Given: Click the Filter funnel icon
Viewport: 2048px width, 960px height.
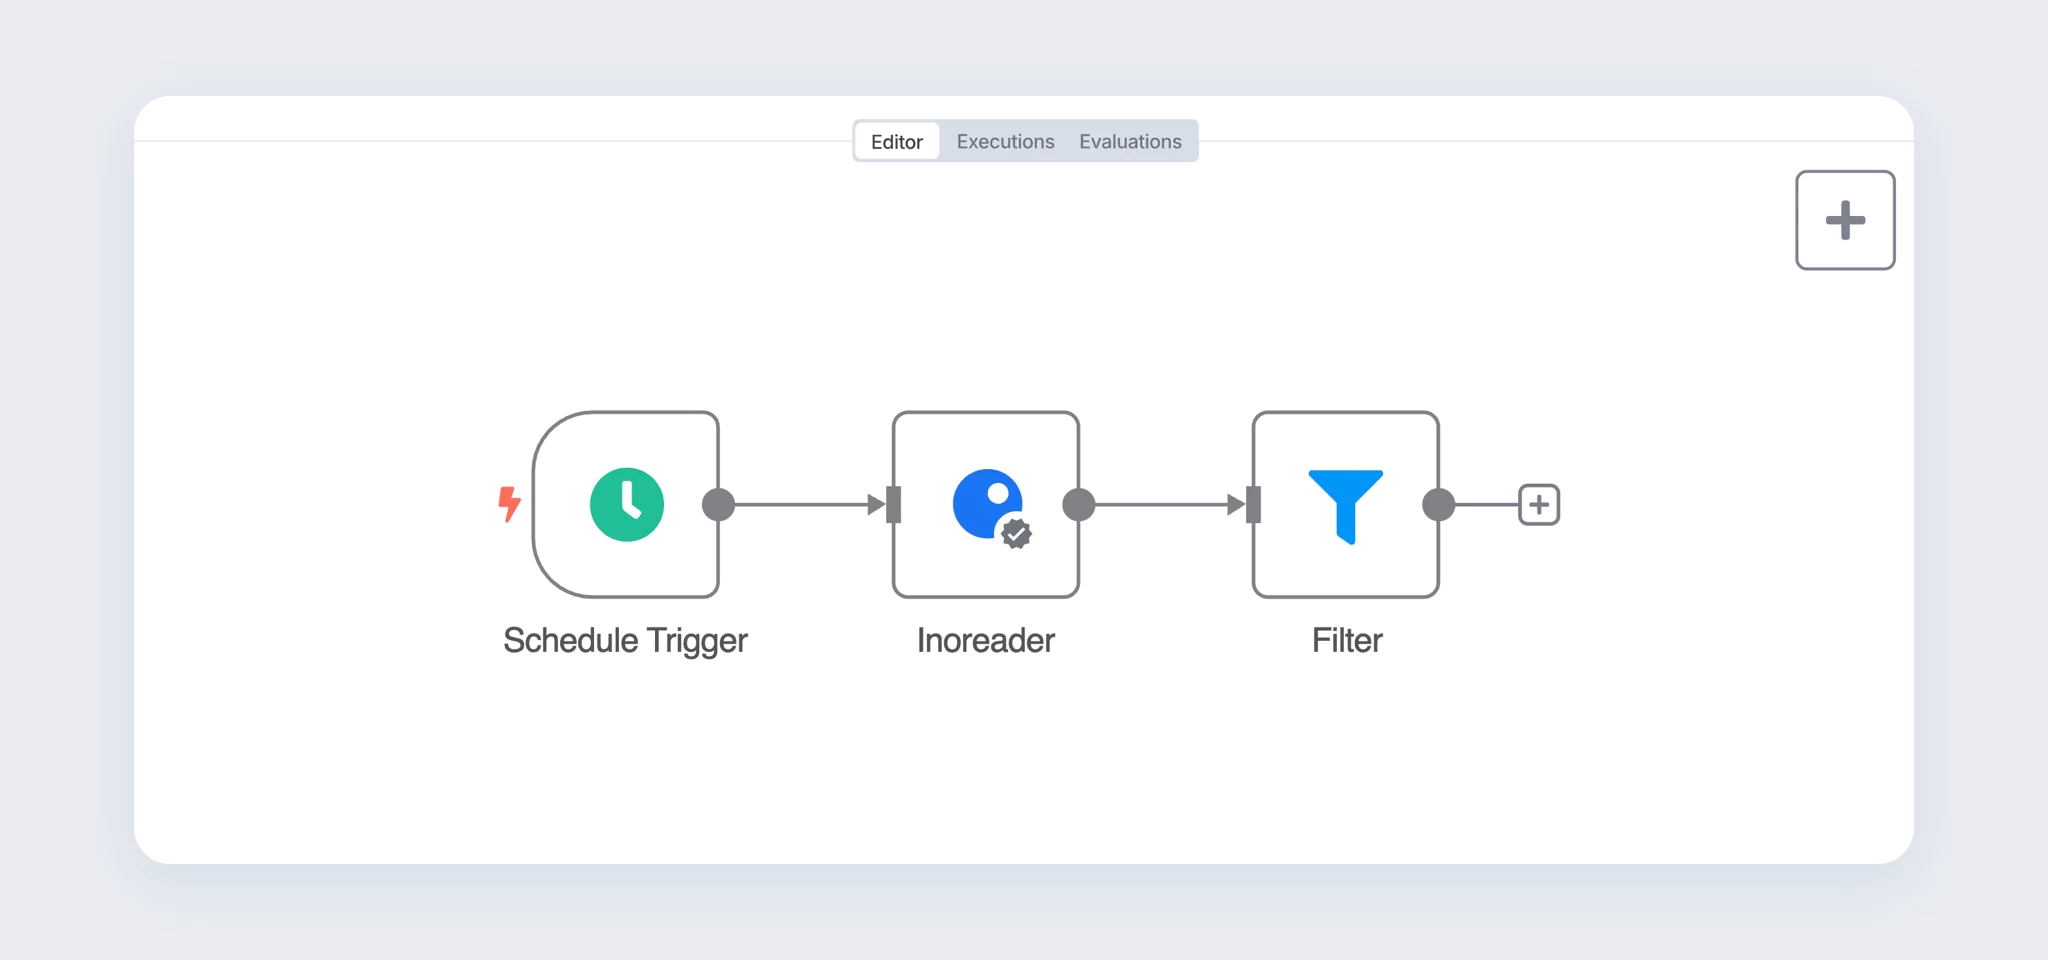Looking at the screenshot, I should click(1345, 504).
